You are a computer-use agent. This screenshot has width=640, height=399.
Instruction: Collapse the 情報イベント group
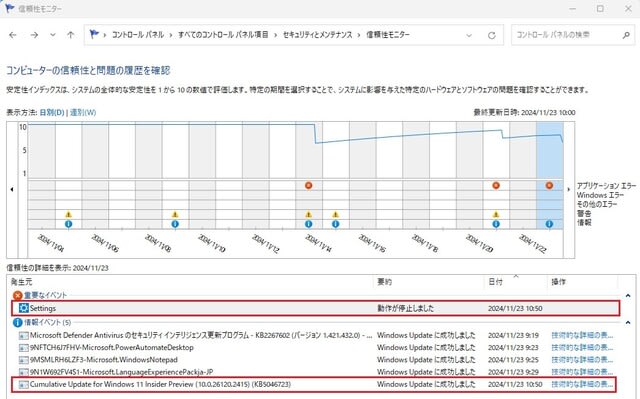[628, 322]
